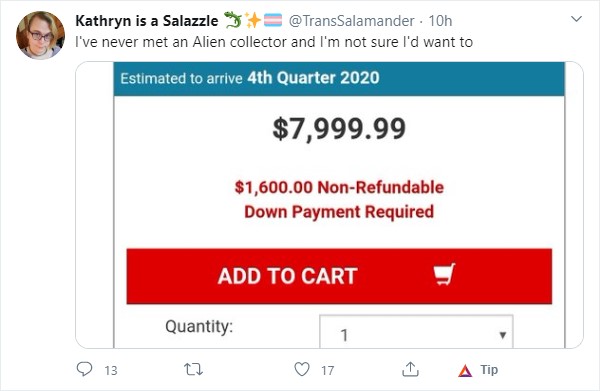This screenshot has height=391, width=612.
Task: Like the tweet with the heart icon
Action: click(302, 369)
